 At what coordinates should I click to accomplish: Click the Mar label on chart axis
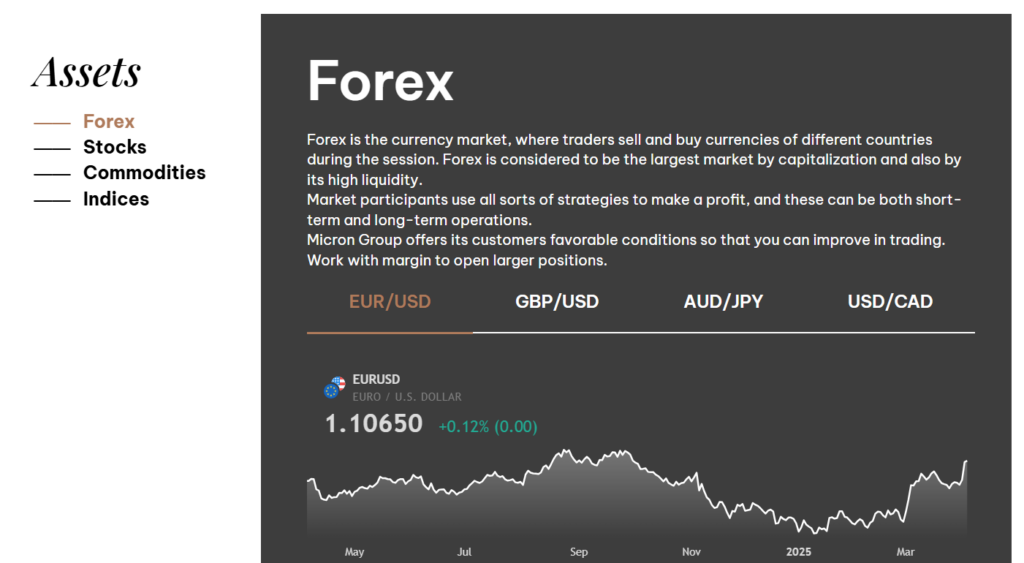tap(906, 552)
